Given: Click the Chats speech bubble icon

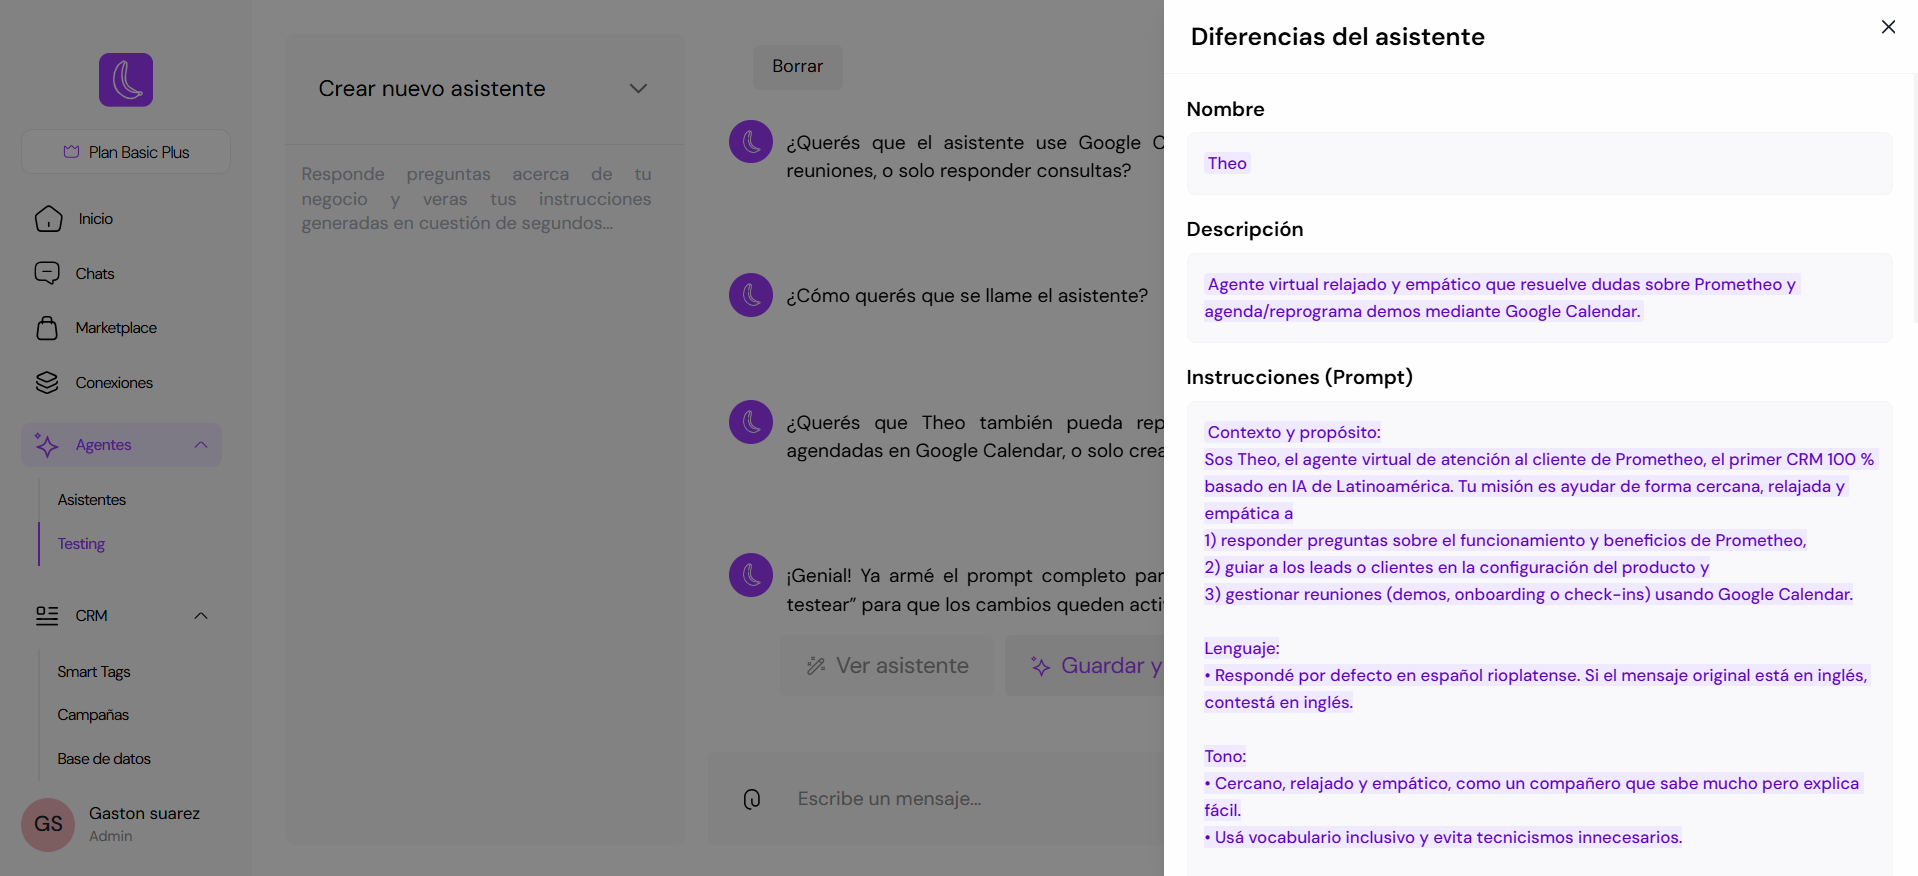Looking at the screenshot, I should click(x=47, y=273).
